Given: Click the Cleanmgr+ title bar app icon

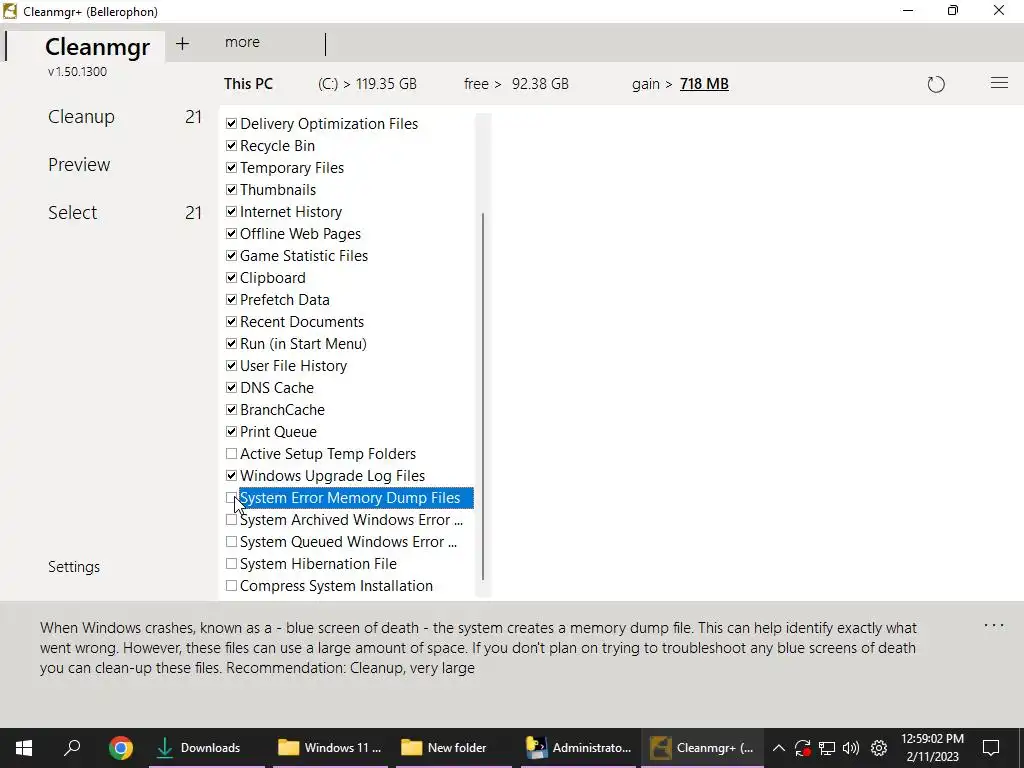Looking at the screenshot, I should (10, 11).
